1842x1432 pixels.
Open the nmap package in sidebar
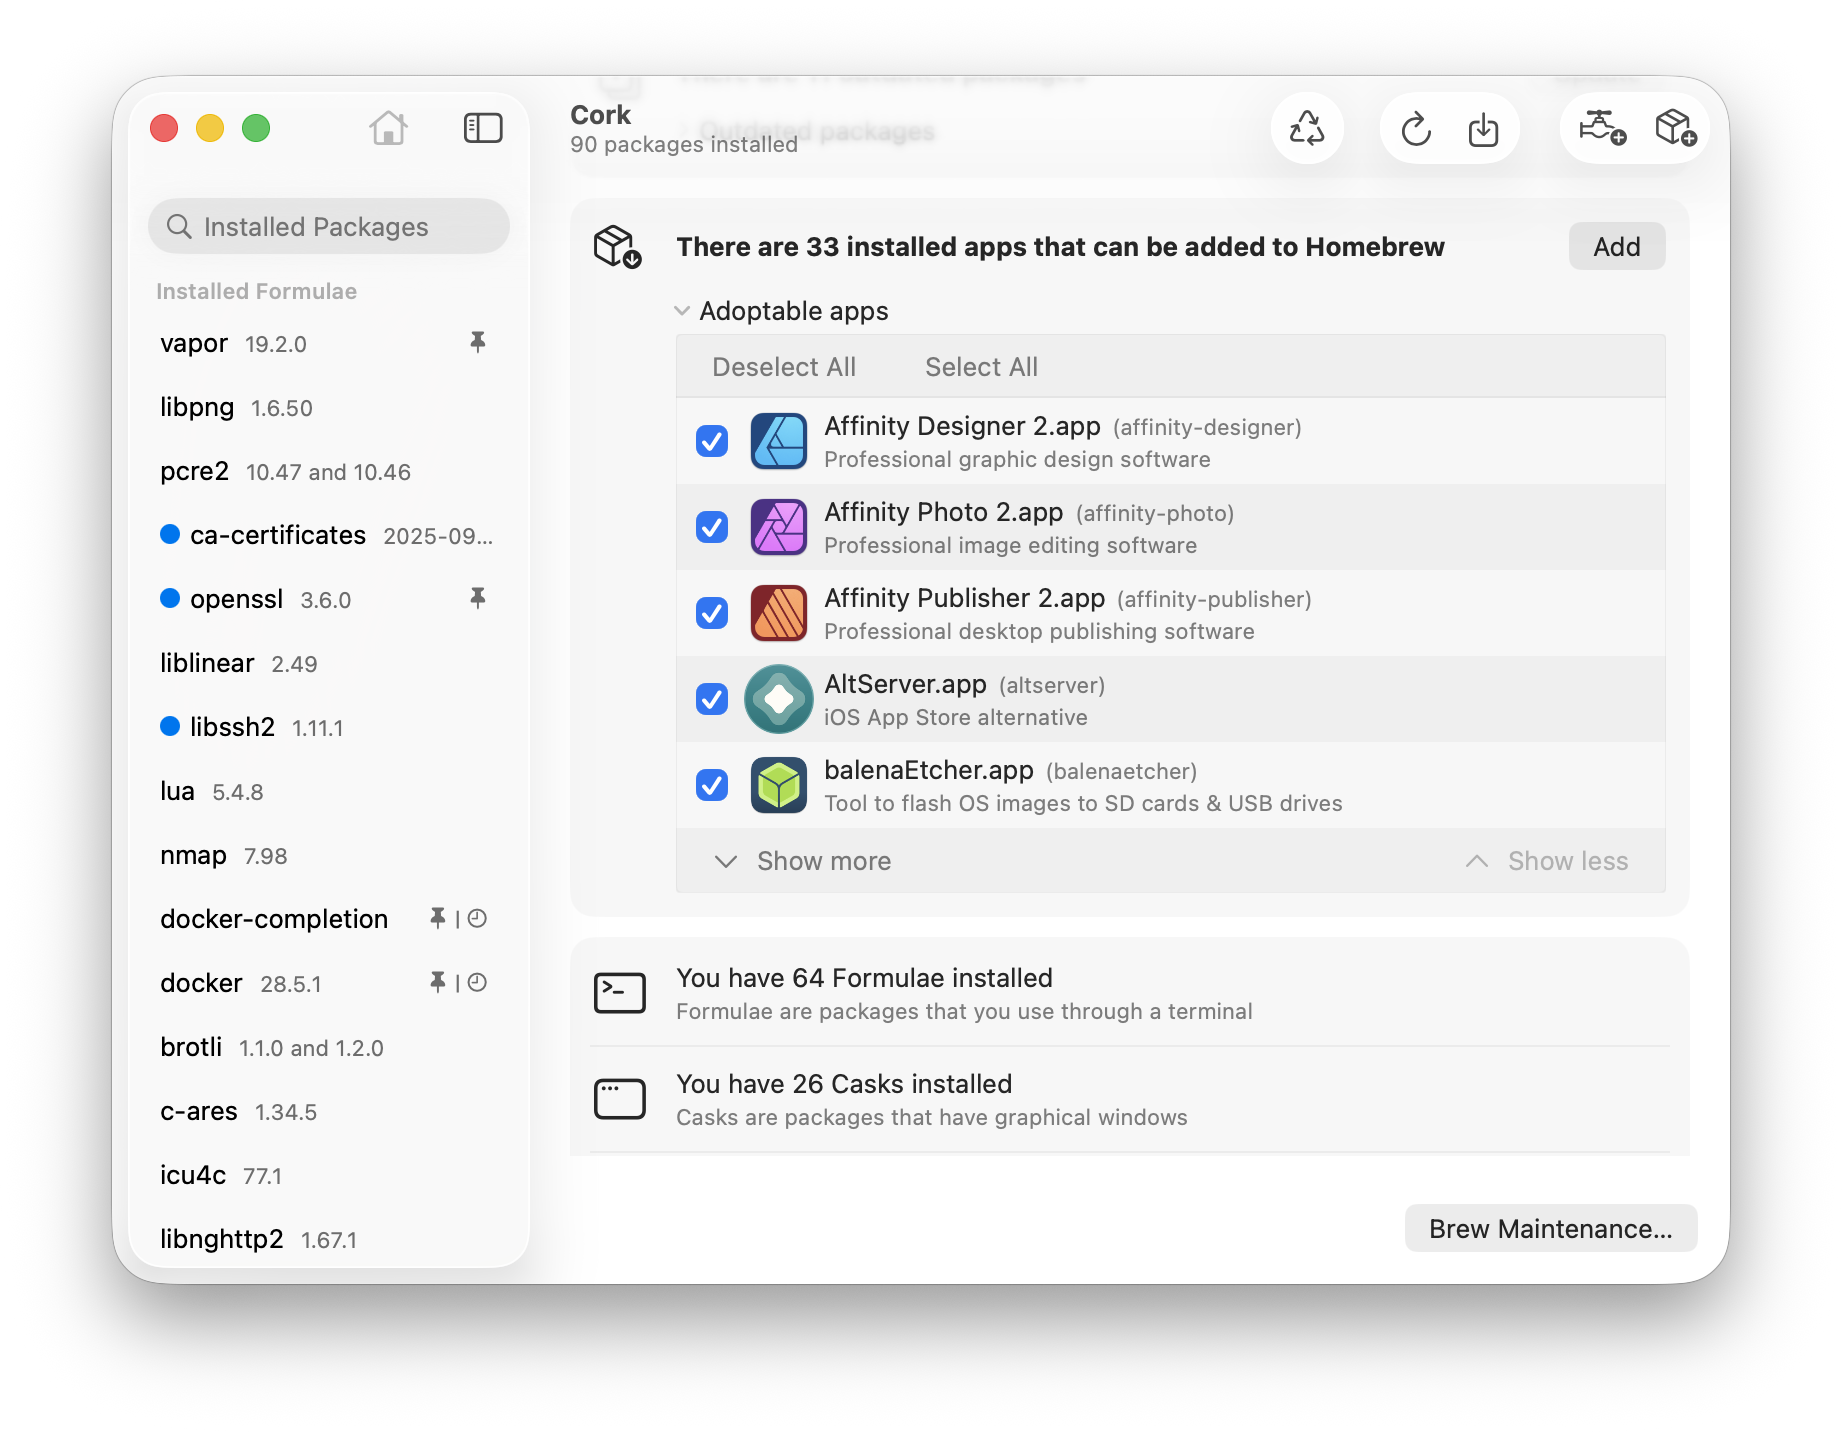pos(194,855)
